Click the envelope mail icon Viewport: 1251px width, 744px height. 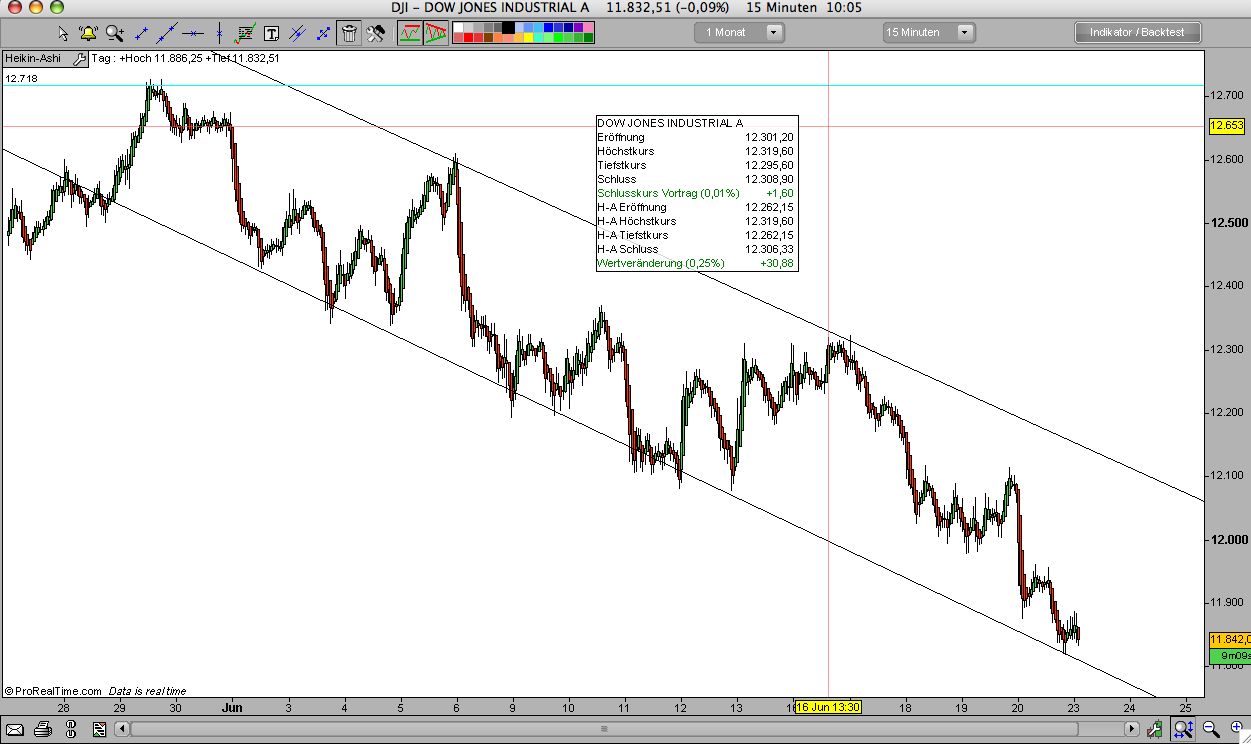coord(15,729)
